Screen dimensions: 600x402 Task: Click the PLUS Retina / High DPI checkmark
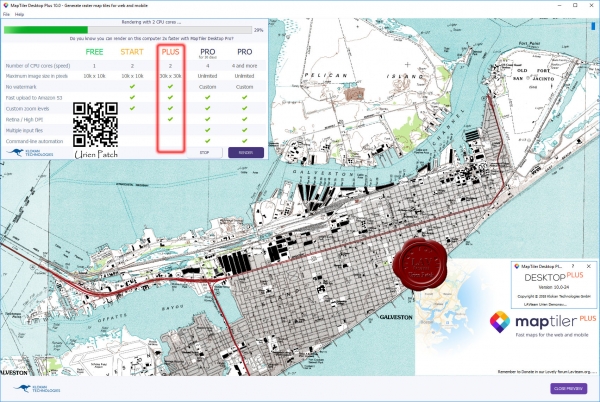pyautogui.click(x=170, y=119)
